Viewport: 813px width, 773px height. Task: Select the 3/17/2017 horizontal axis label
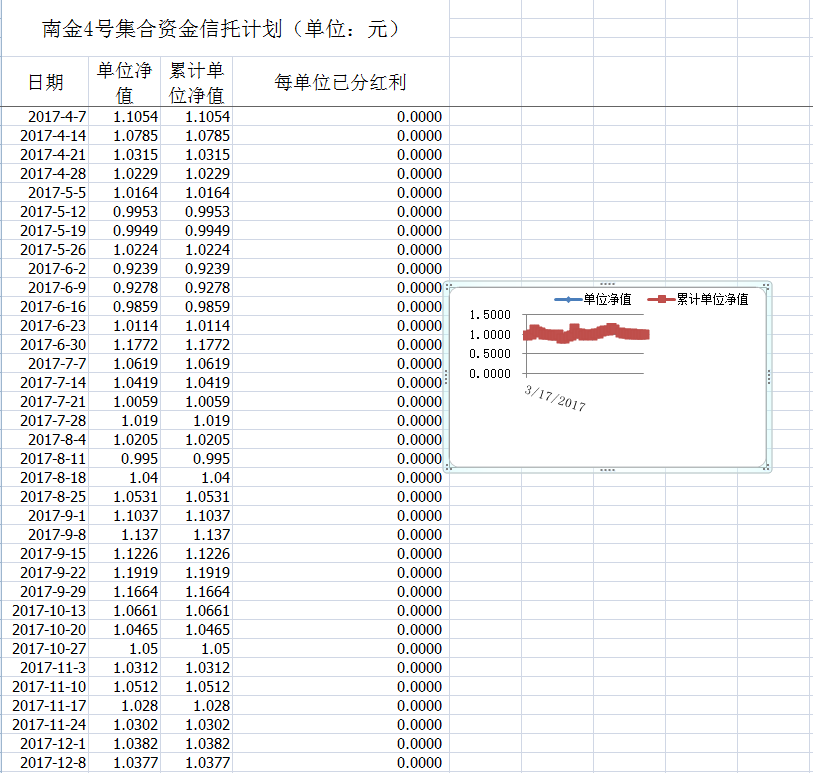[555, 397]
